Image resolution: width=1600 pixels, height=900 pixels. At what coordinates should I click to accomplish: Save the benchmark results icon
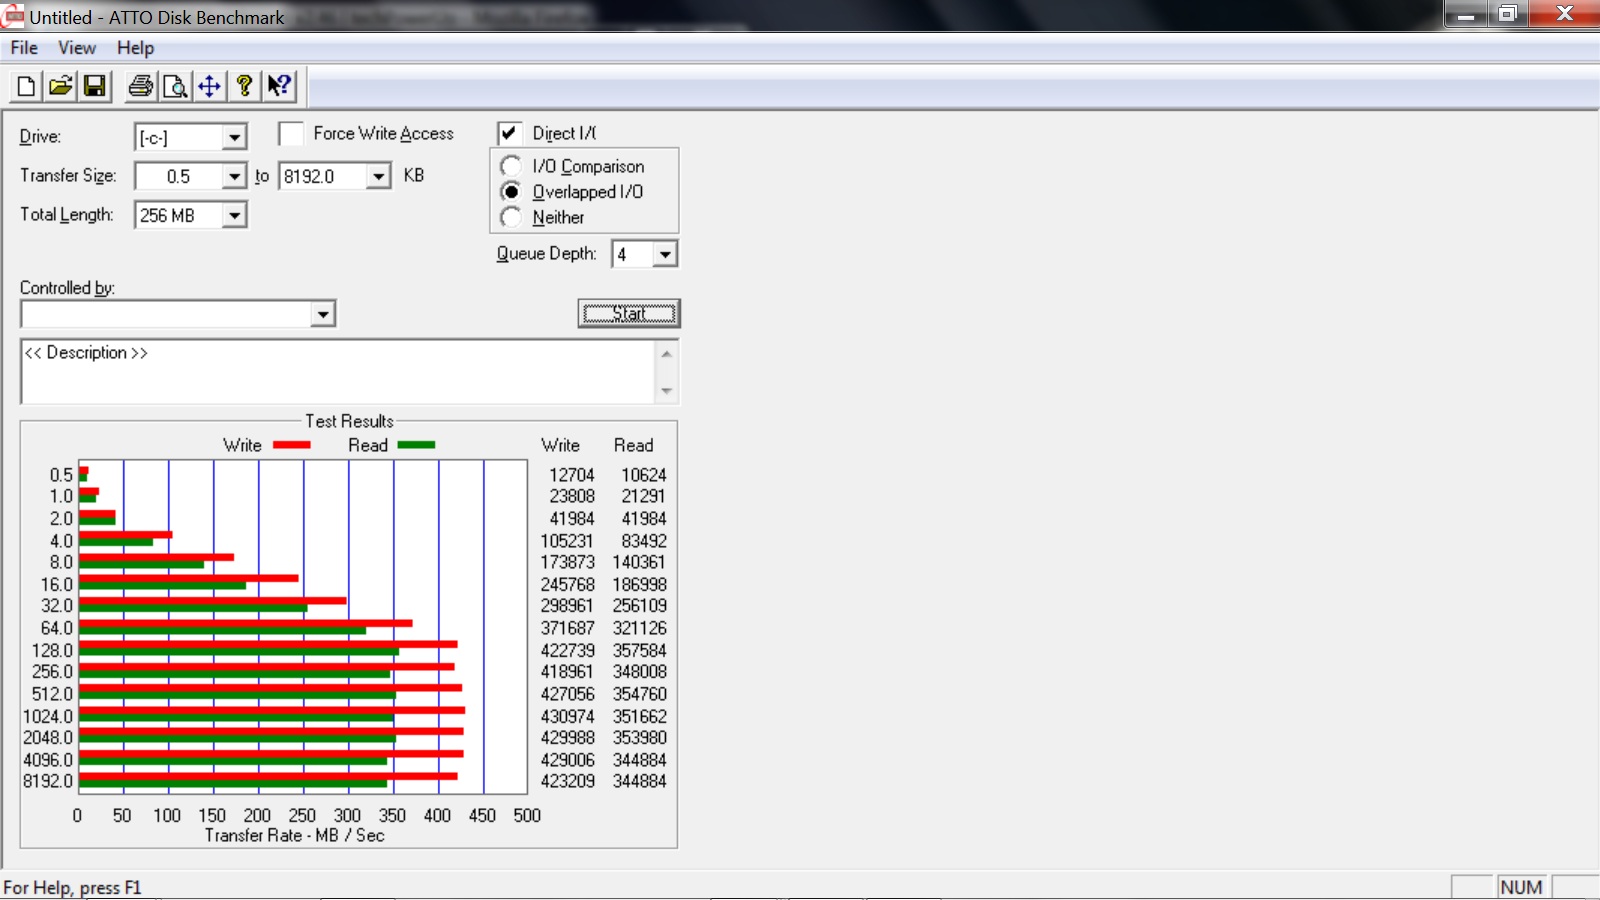[x=94, y=87]
